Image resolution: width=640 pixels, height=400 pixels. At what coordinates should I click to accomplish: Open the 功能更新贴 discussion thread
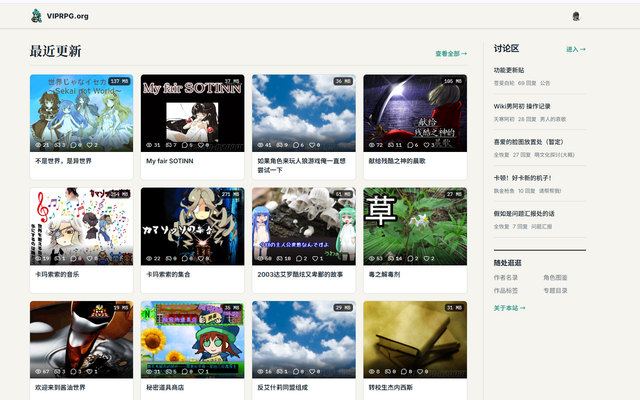[509, 70]
